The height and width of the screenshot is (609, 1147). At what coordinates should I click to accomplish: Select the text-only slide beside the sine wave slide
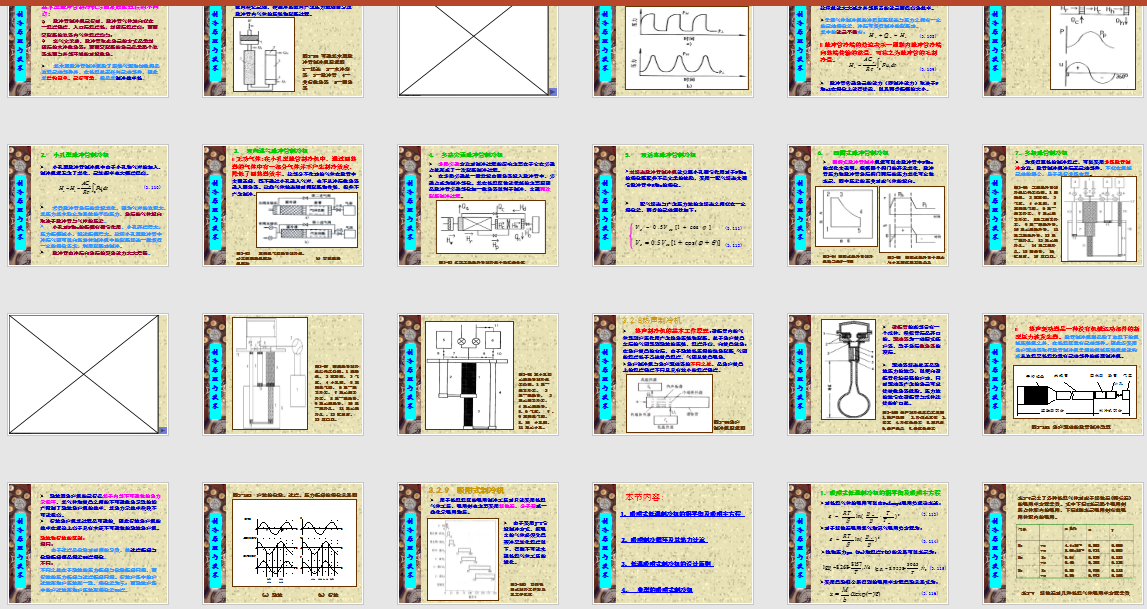click(85, 543)
